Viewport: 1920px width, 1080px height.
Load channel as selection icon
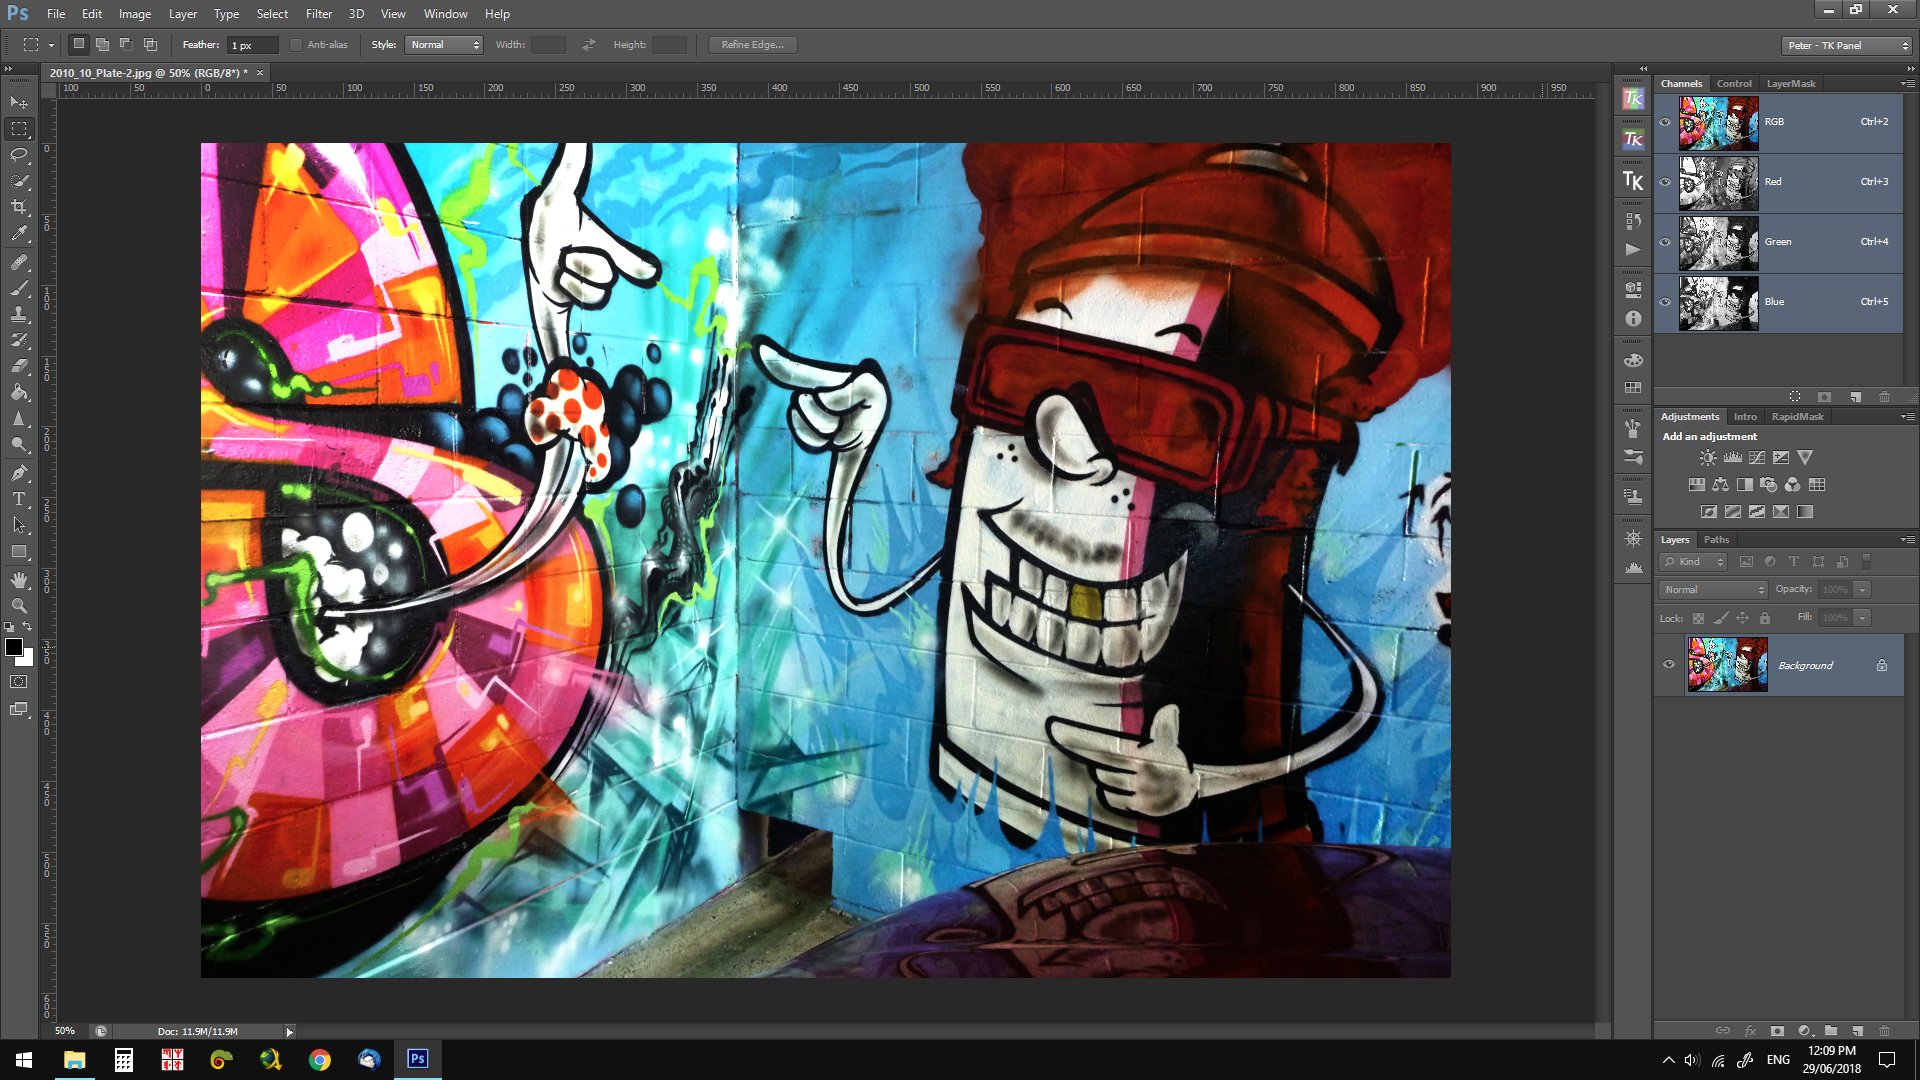pos(1795,397)
